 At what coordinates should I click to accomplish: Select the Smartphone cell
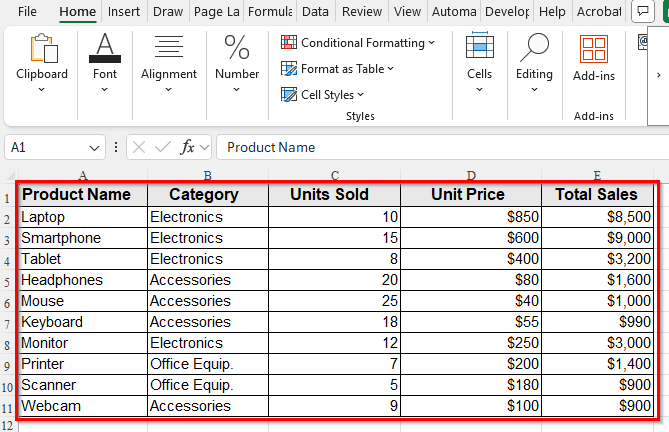83,238
